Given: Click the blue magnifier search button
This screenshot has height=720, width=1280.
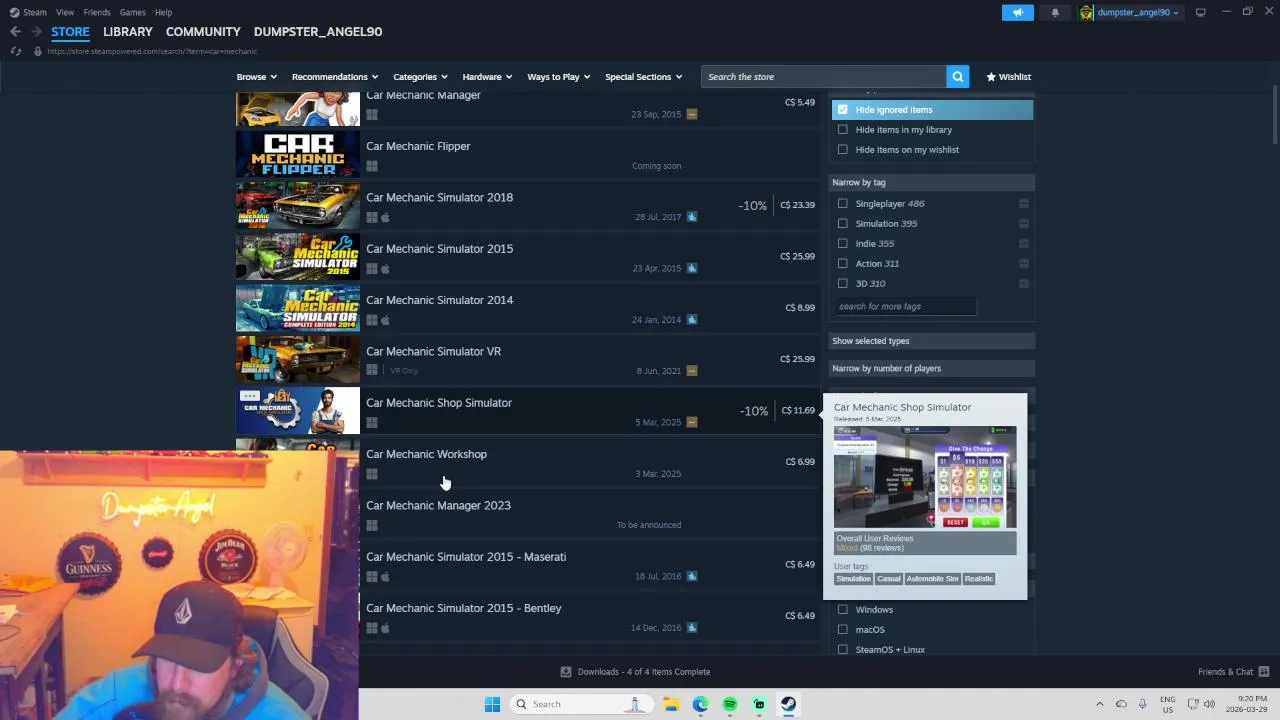Looking at the screenshot, I should click(957, 76).
